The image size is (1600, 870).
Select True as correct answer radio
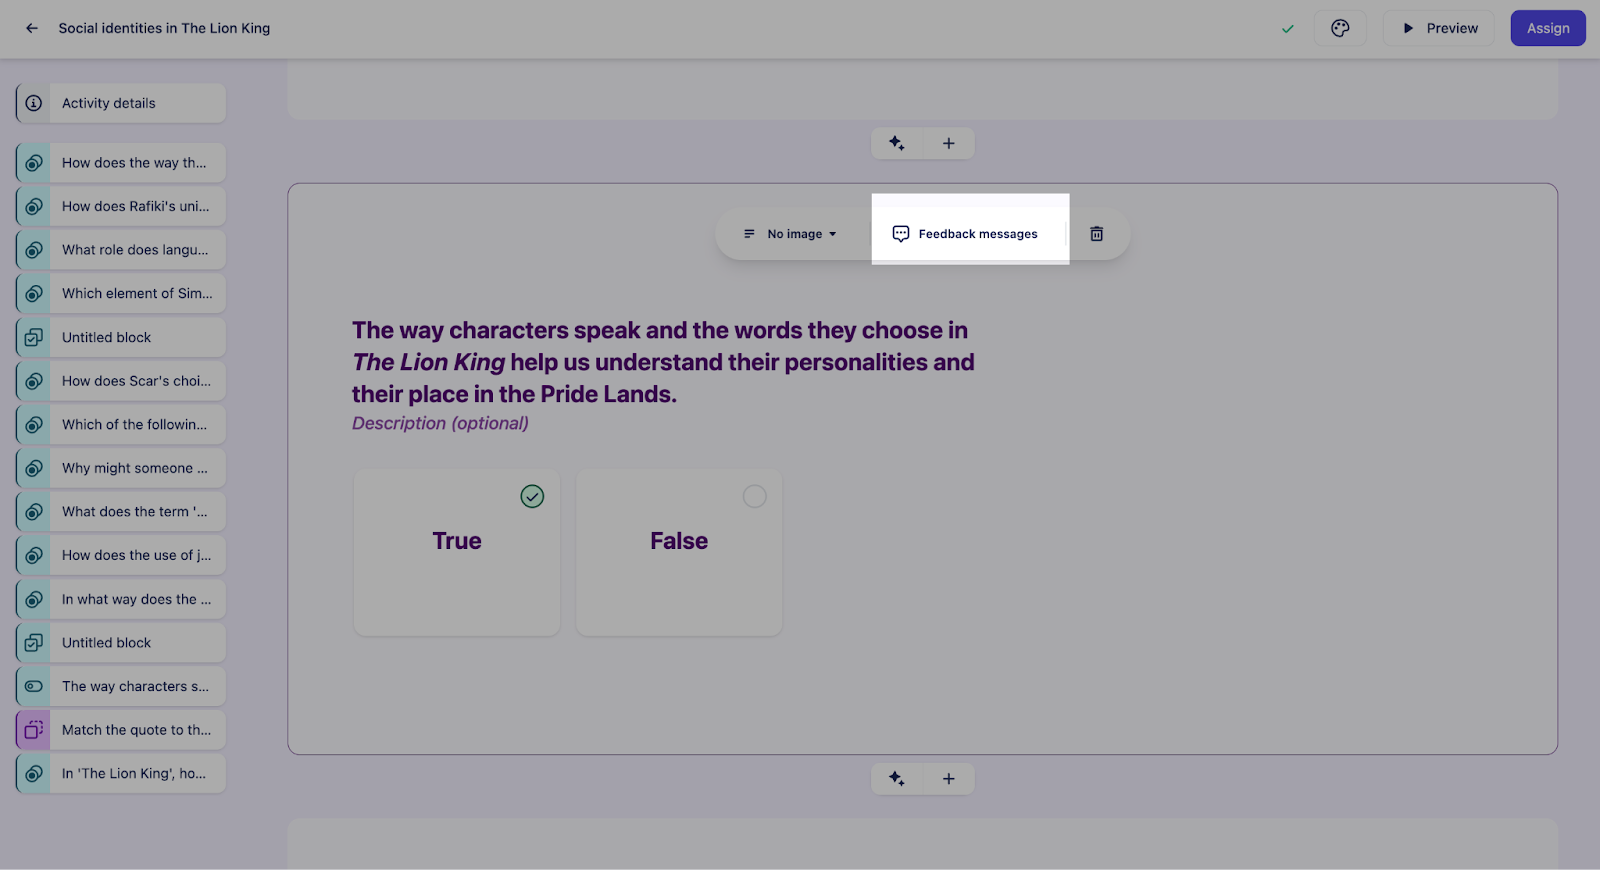(x=532, y=496)
